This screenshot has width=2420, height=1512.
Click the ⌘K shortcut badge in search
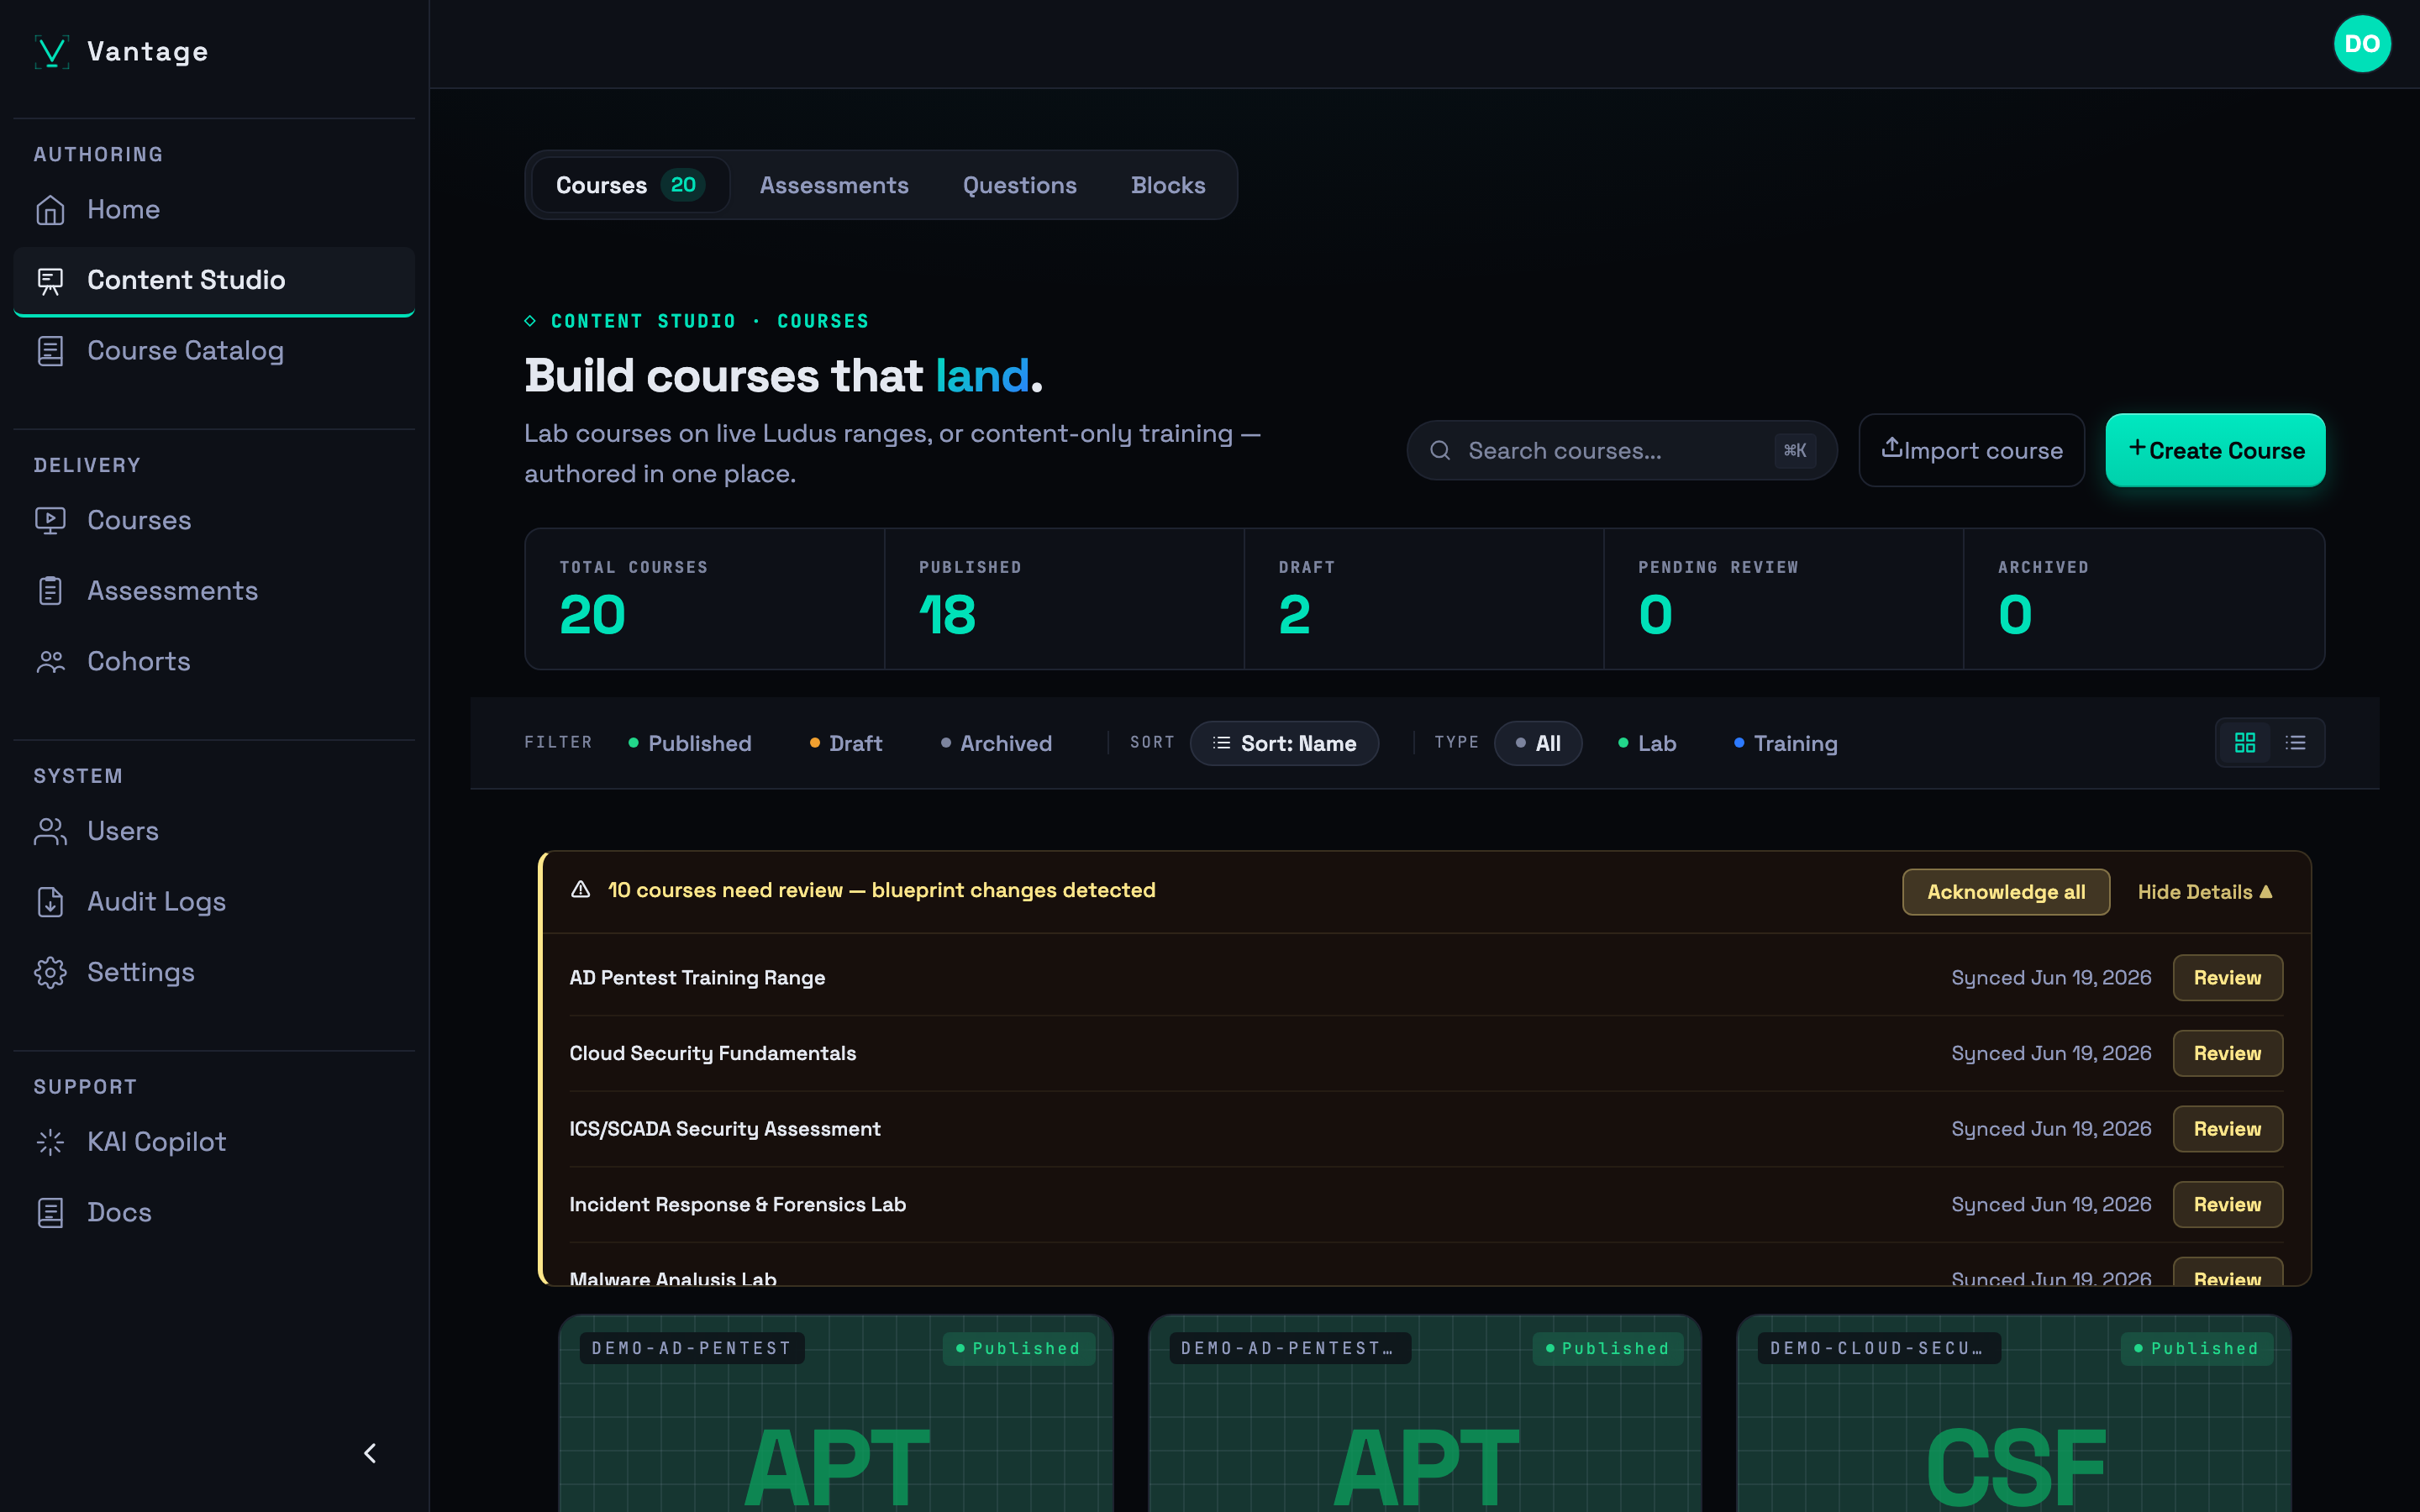(1795, 450)
